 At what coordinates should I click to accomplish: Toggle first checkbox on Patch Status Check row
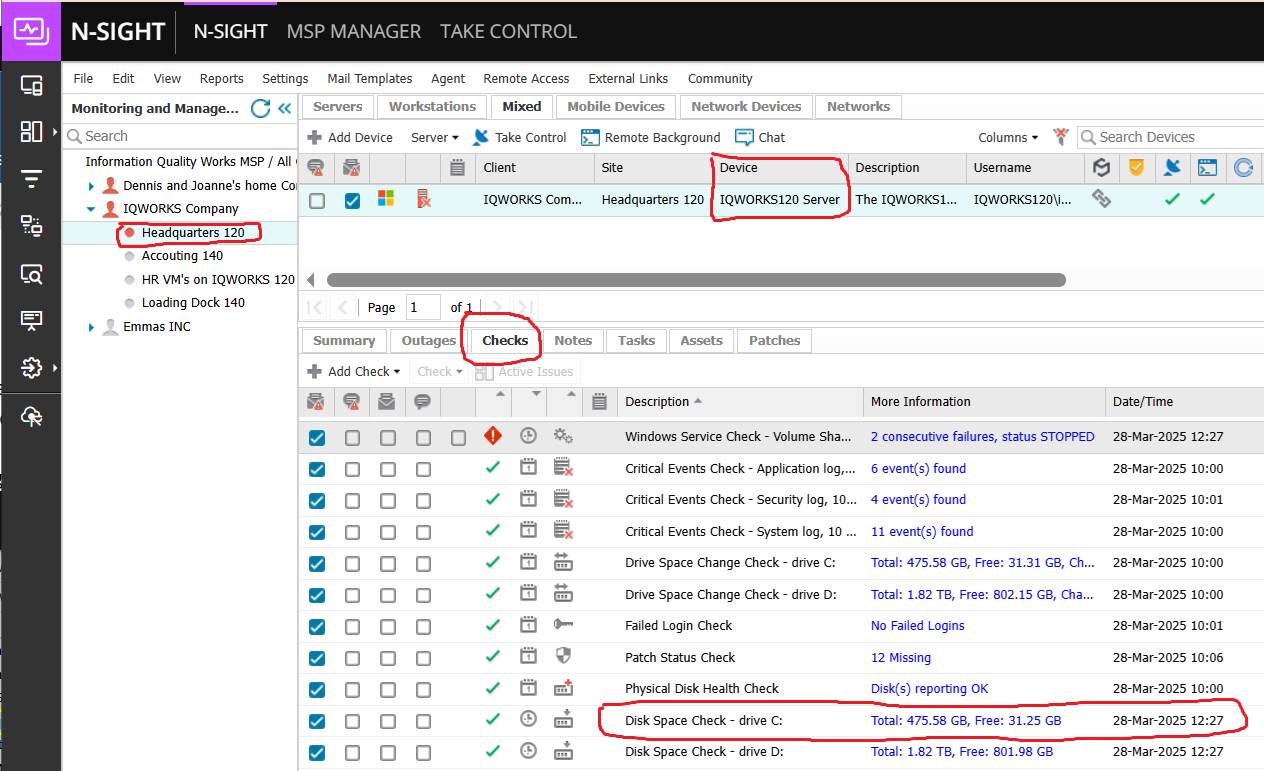tap(317, 658)
